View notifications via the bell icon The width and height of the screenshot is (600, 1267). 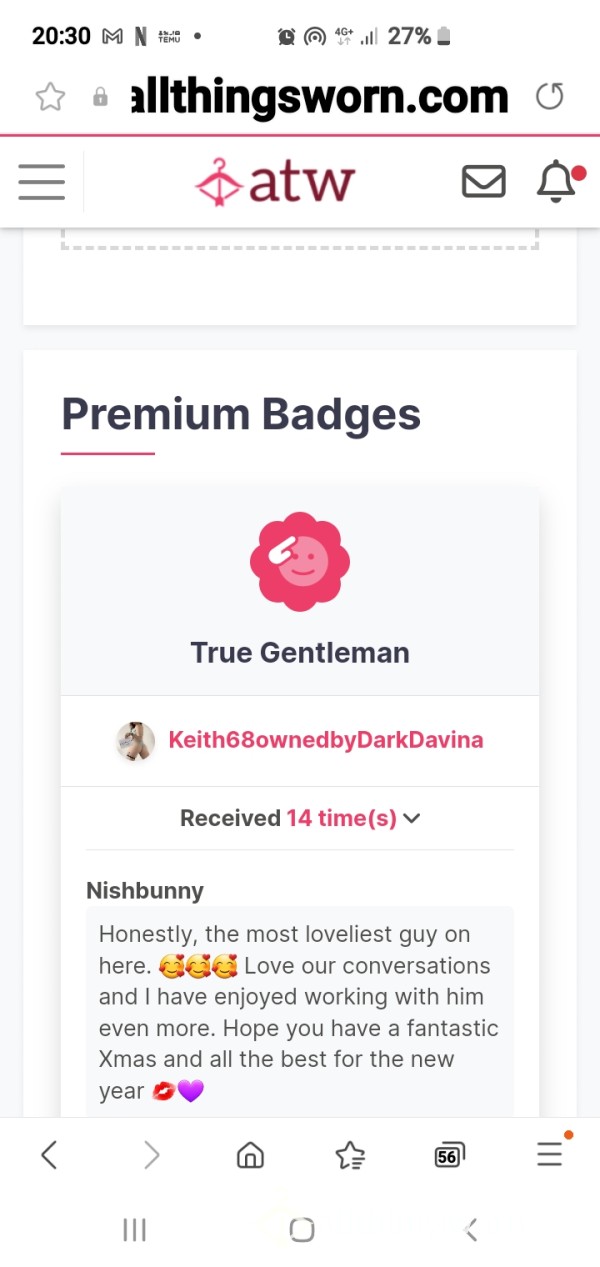(x=557, y=182)
